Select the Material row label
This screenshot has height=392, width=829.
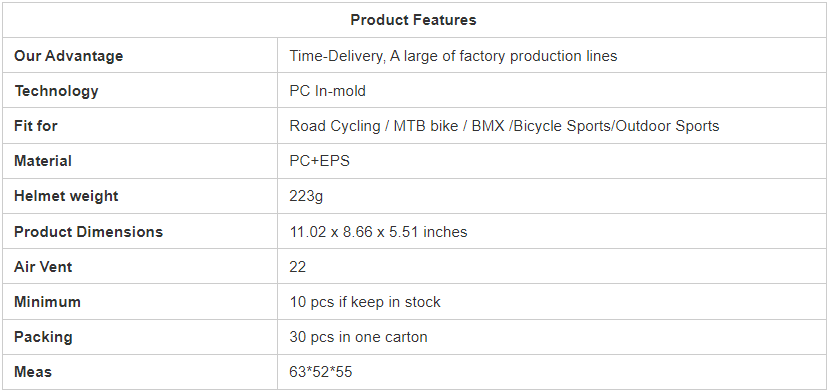43,161
